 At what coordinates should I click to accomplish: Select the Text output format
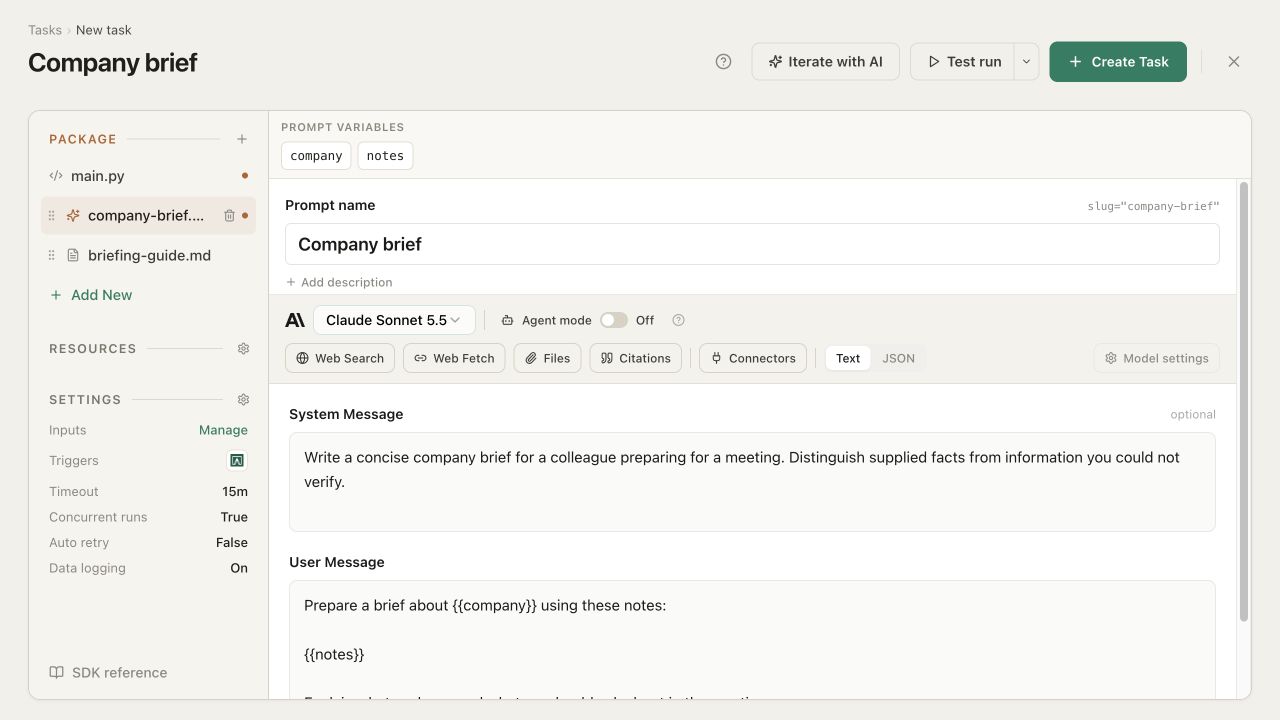coord(848,358)
